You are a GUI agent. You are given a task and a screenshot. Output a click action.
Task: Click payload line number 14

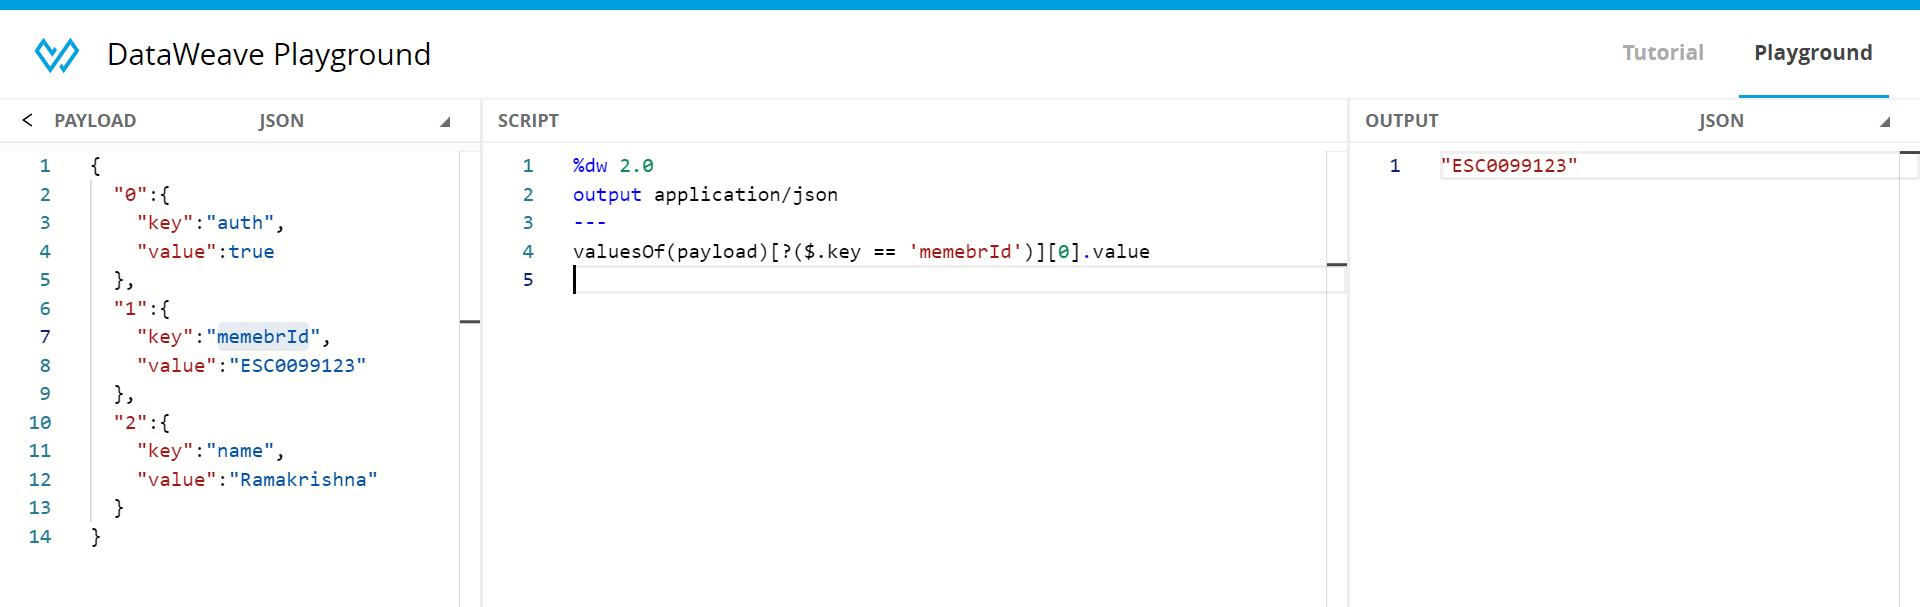40,537
